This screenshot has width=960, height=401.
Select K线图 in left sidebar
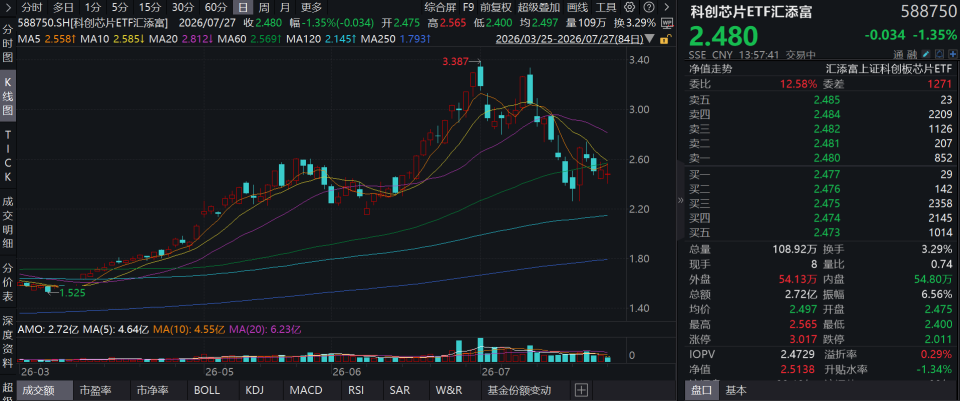coord(7,96)
